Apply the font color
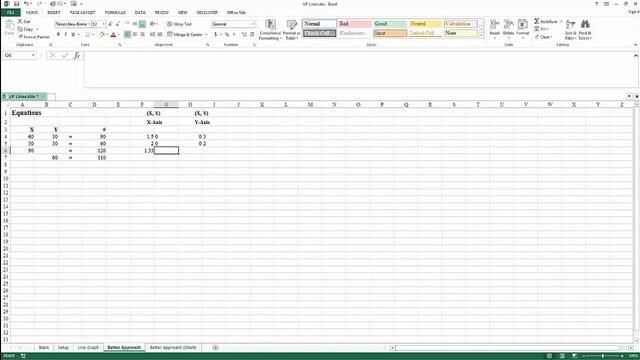This screenshot has height=360, width=640. point(113,35)
